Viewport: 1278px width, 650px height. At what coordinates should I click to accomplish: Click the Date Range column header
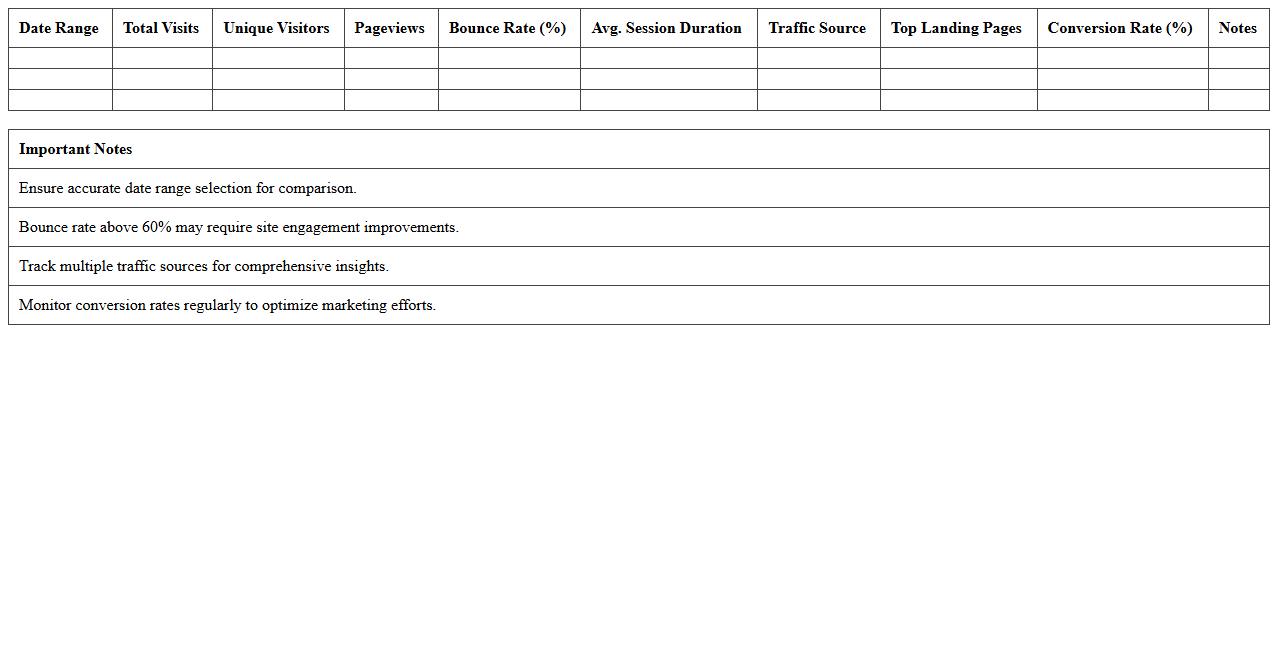pos(59,28)
